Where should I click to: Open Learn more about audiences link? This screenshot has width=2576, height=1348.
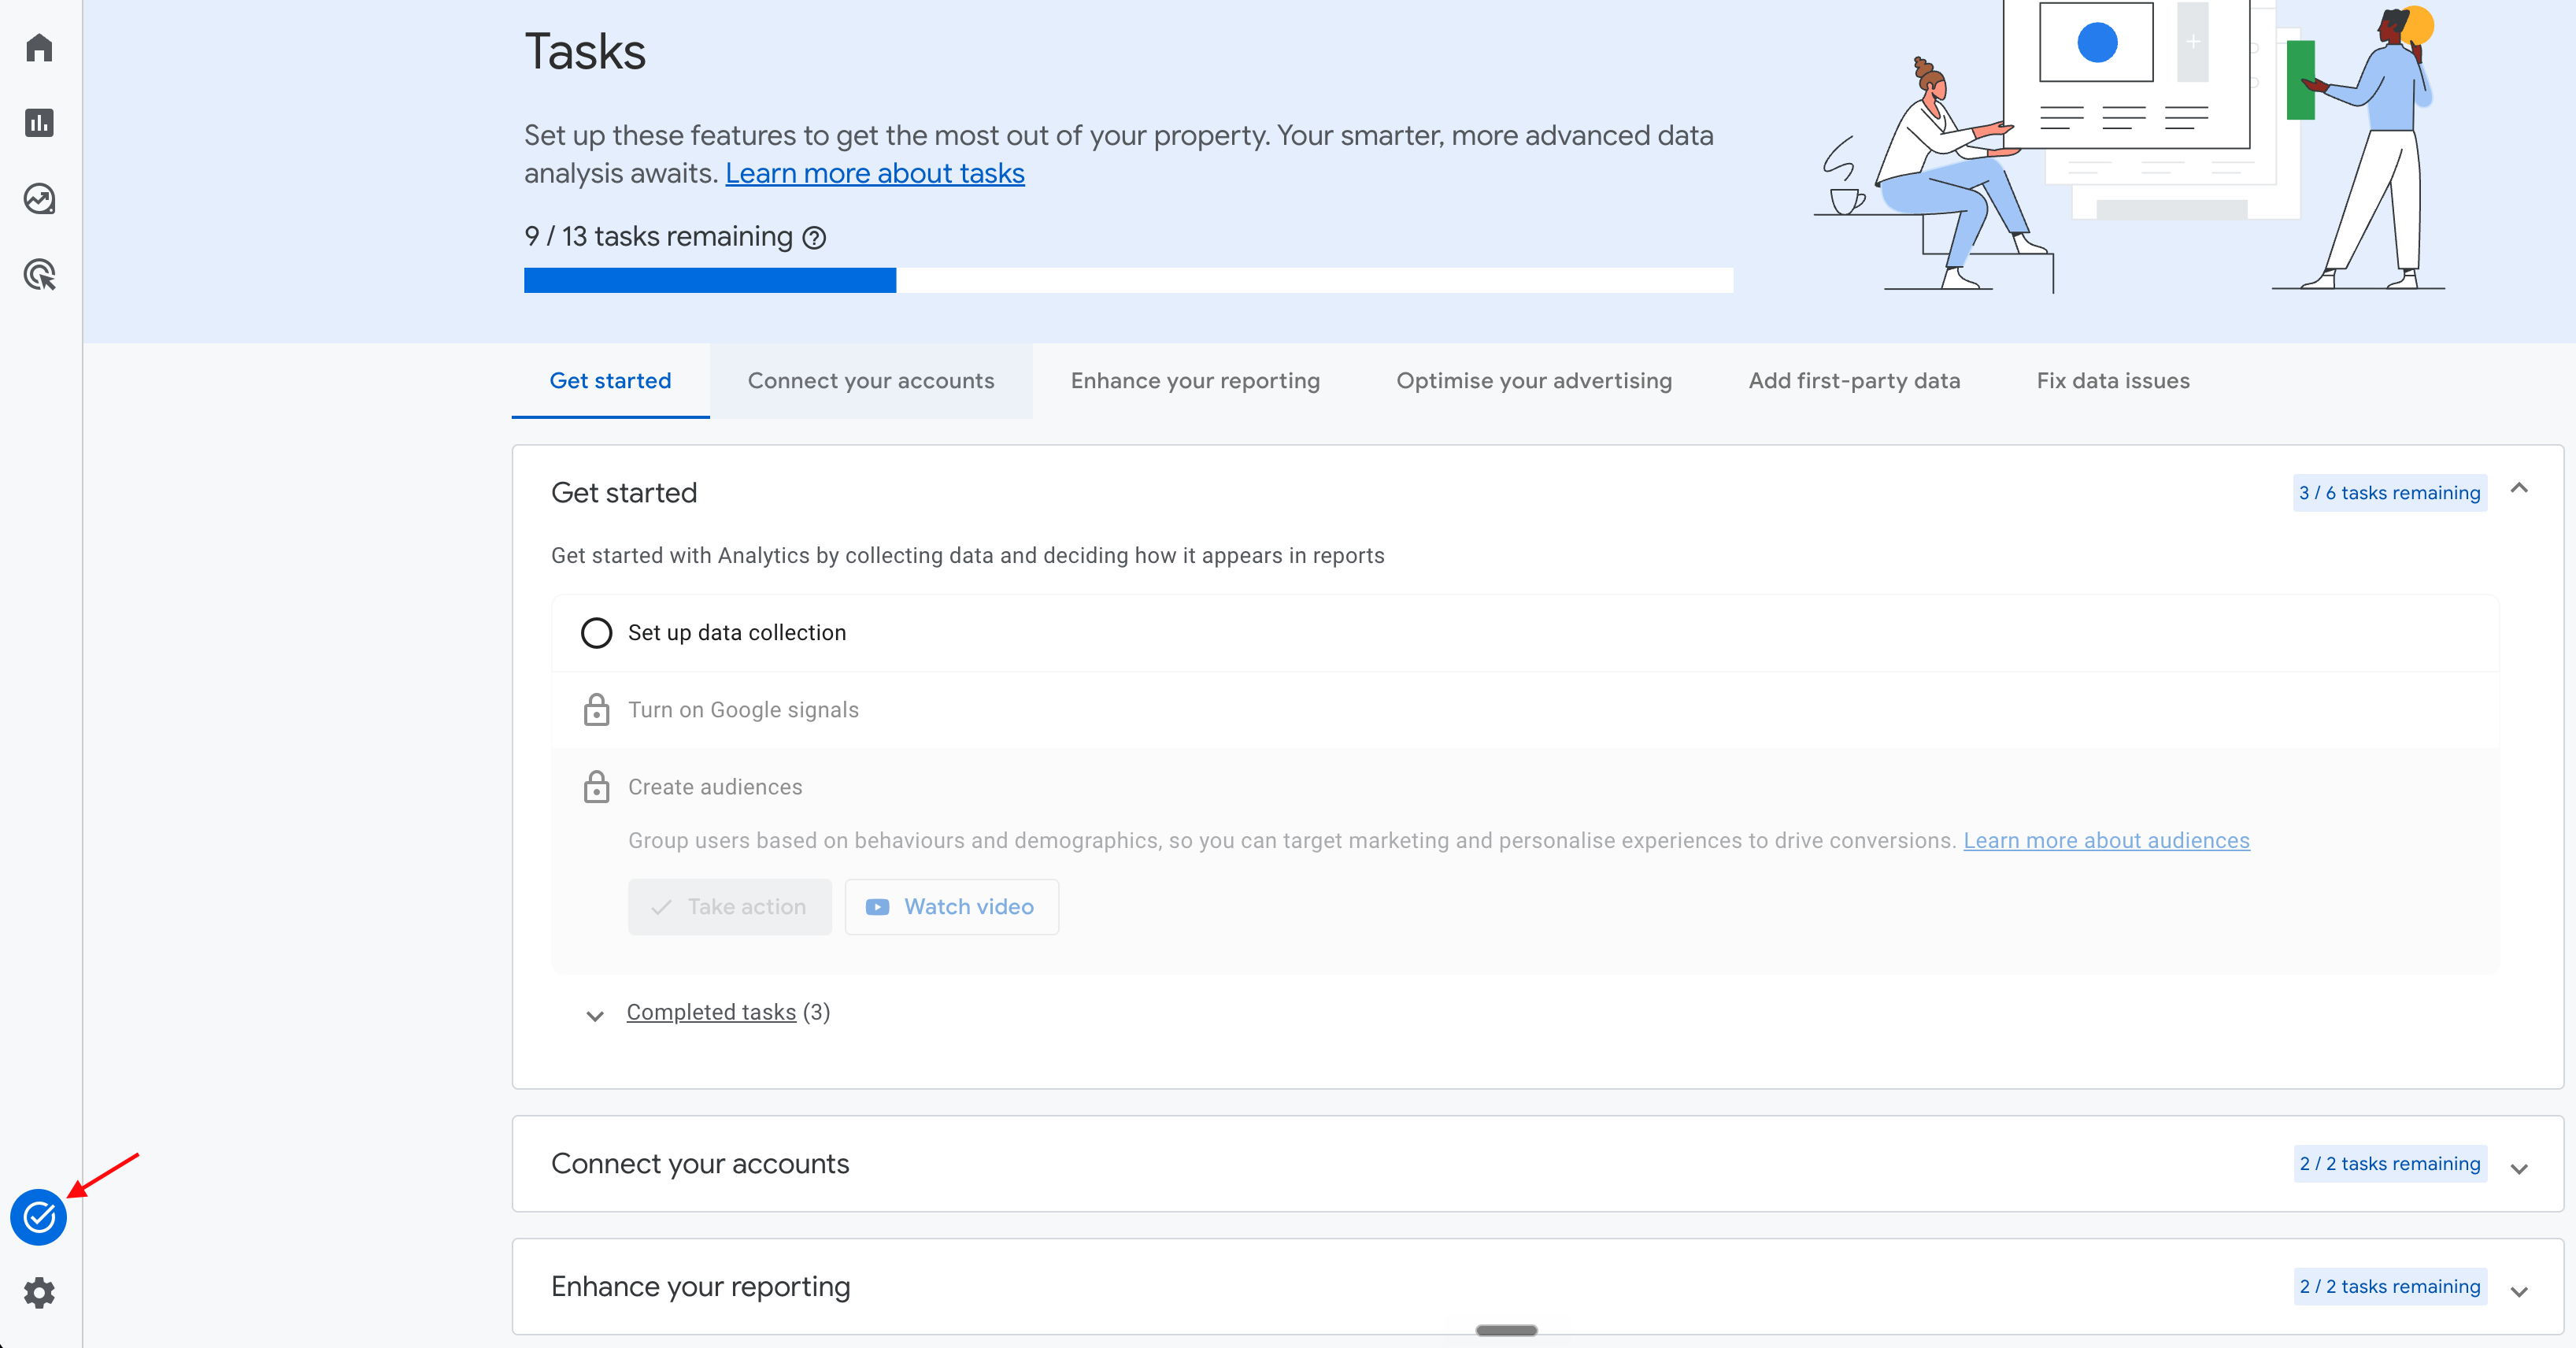(2106, 841)
